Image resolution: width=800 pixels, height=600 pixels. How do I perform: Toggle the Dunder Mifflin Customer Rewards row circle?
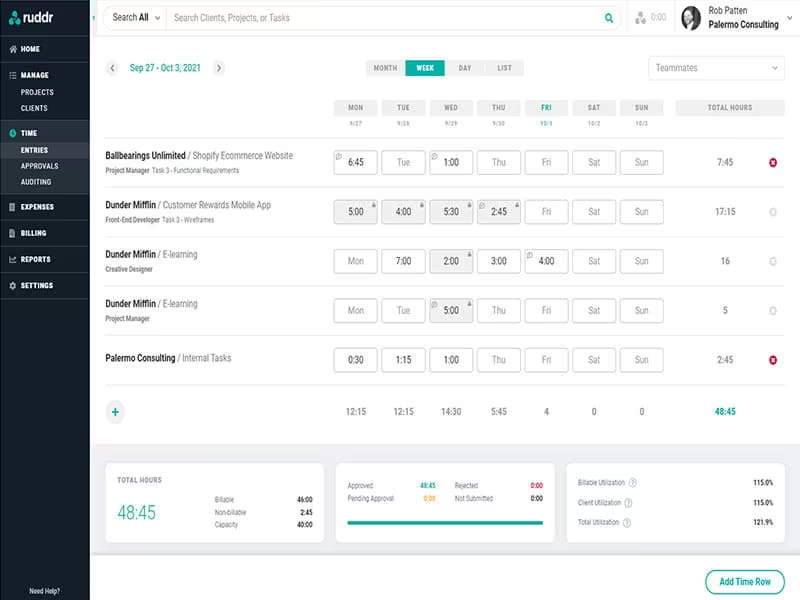coord(773,212)
